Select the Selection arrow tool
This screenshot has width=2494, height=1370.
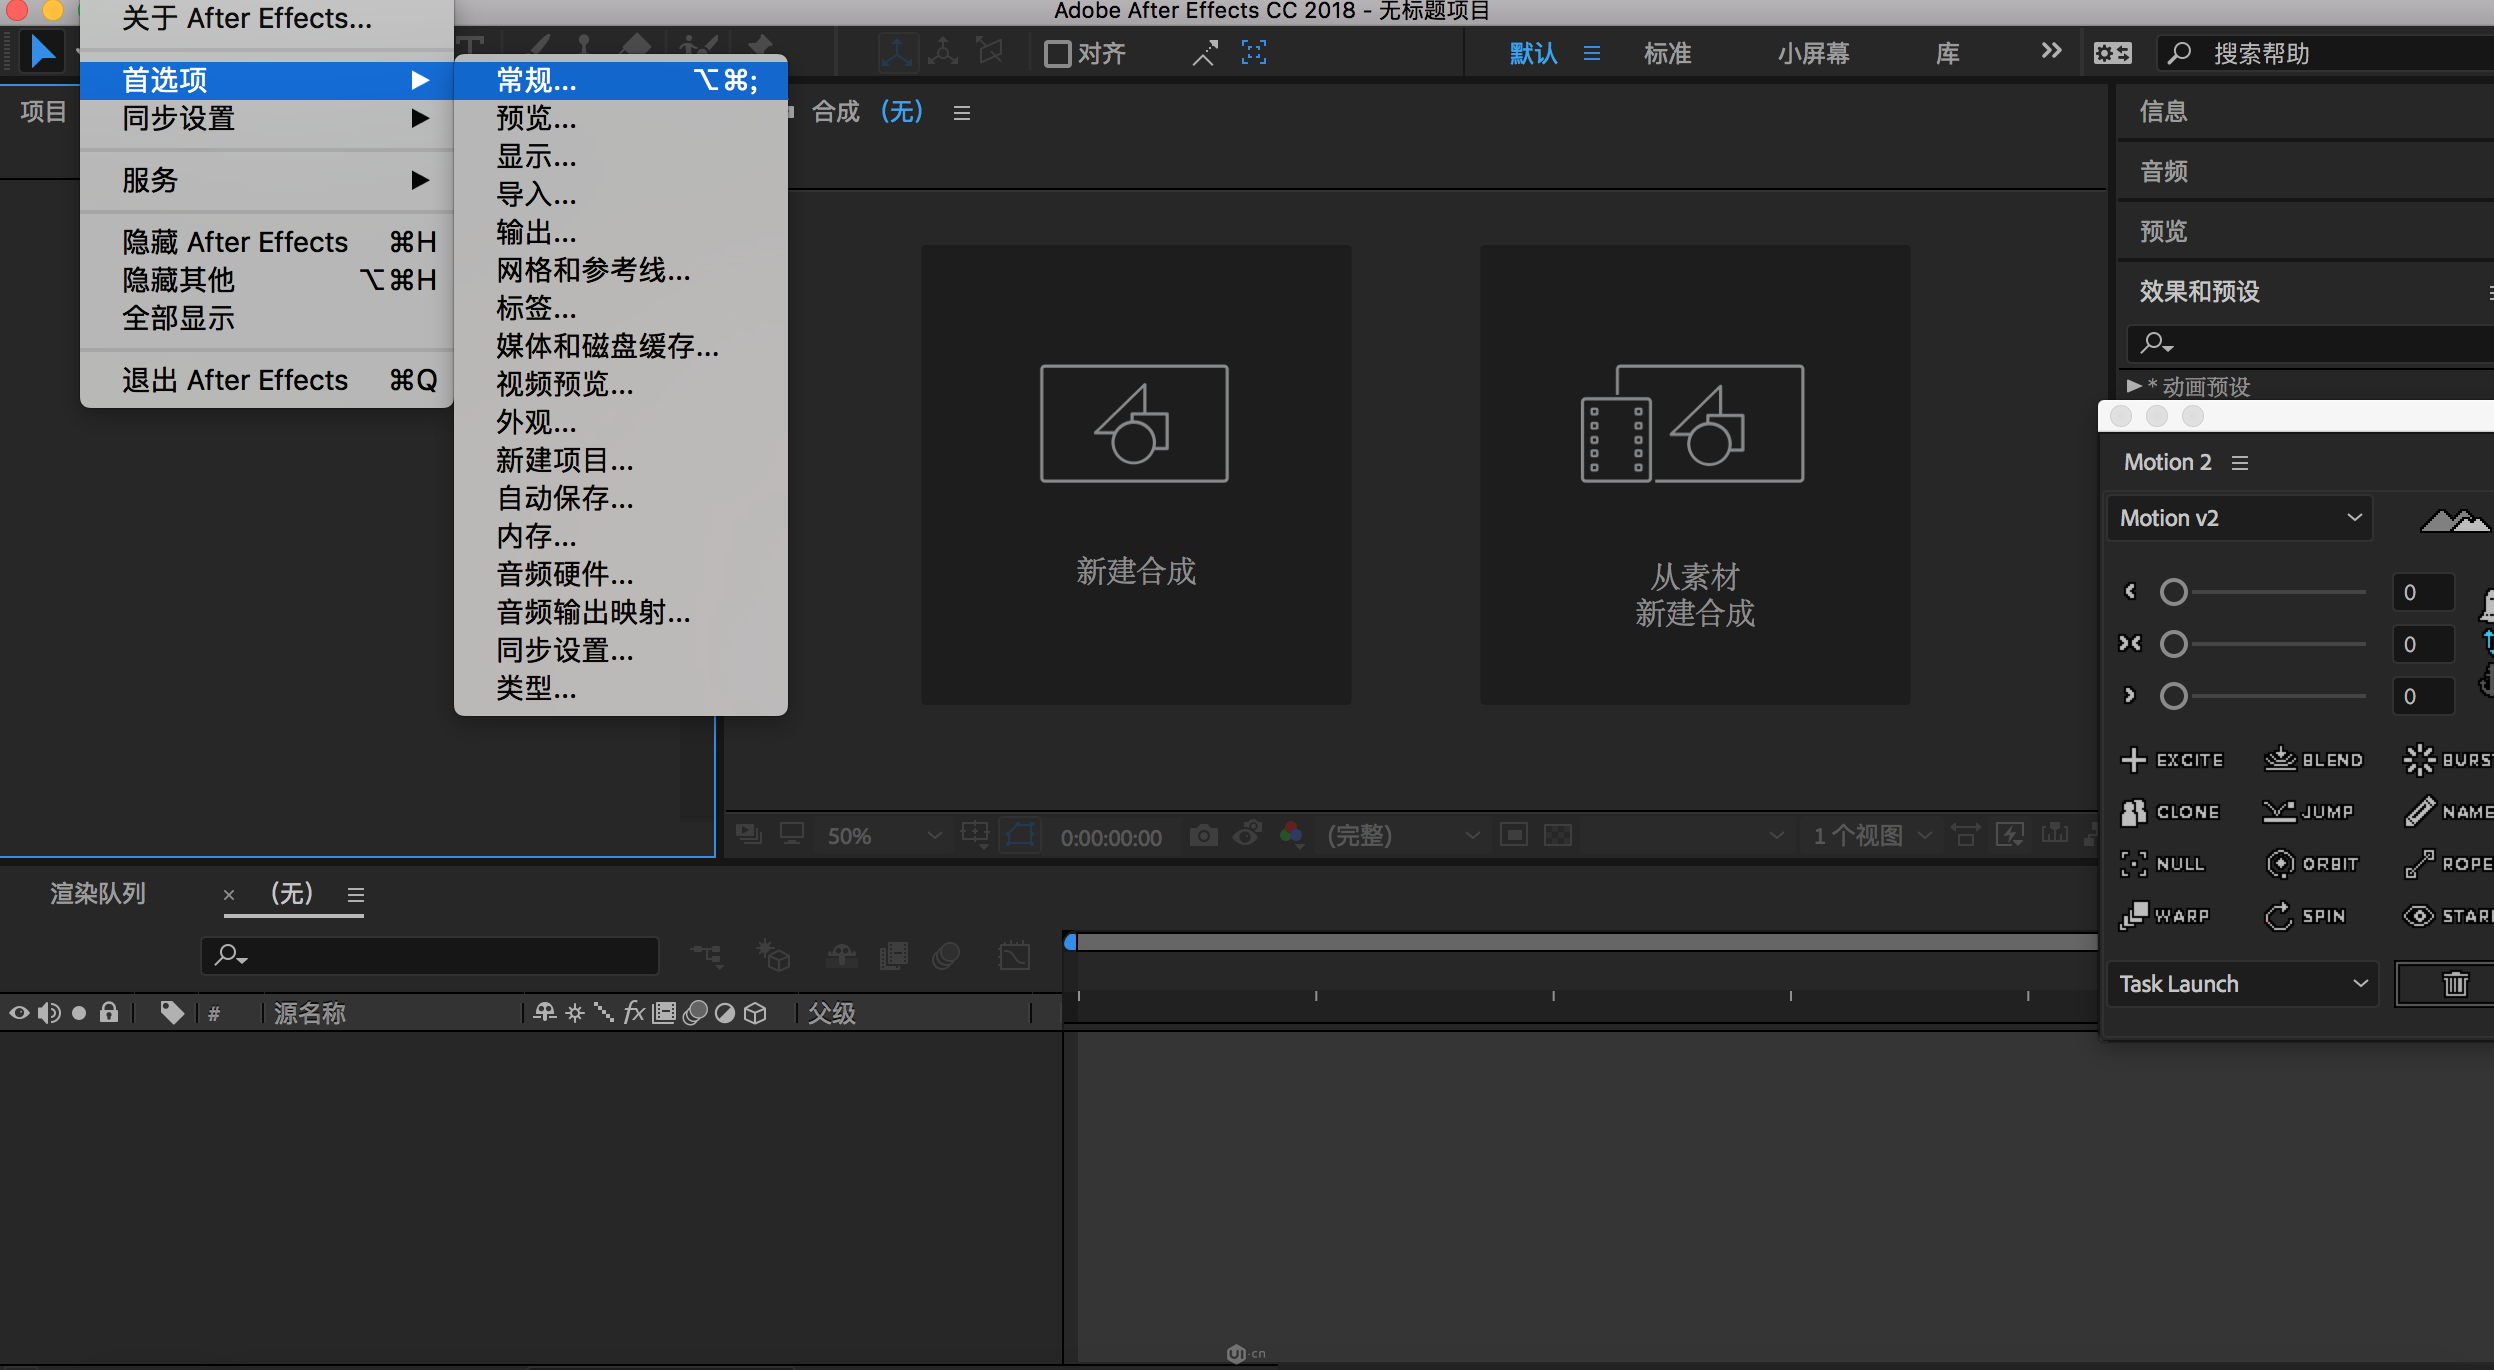click(x=42, y=51)
